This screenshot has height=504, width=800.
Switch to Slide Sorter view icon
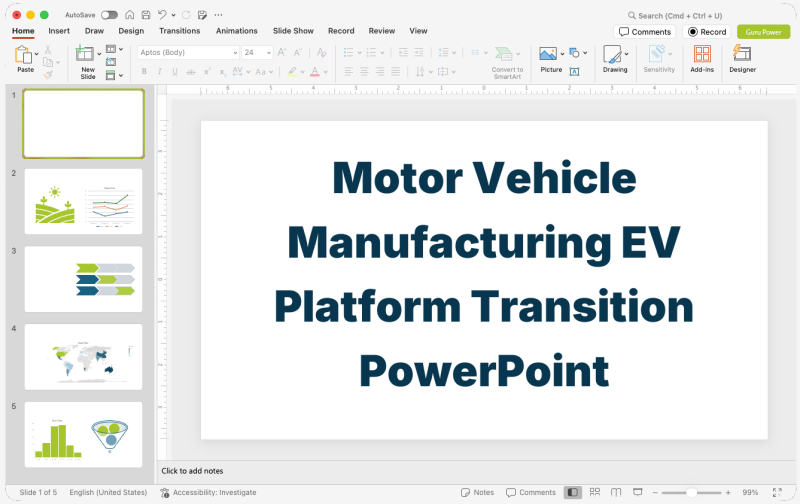click(x=595, y=492)
